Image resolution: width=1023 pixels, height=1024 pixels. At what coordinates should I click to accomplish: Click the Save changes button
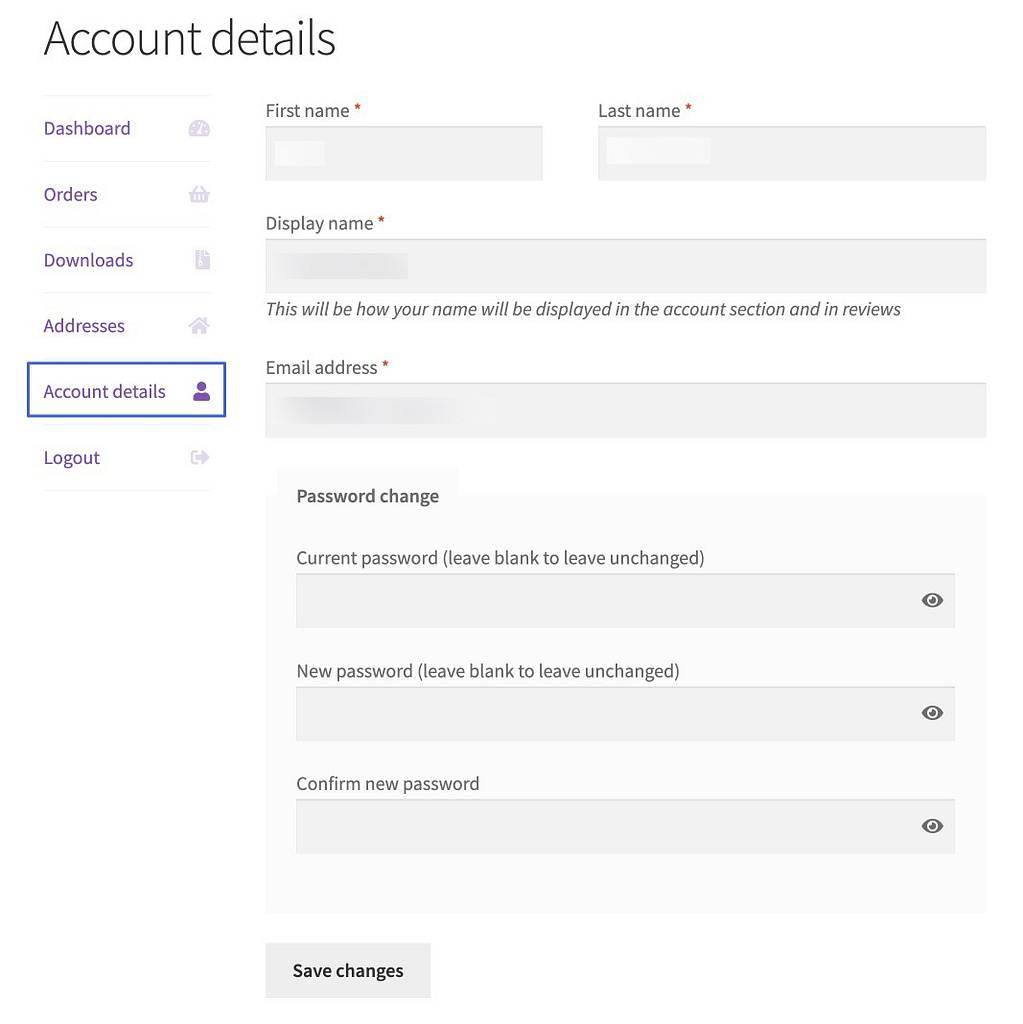point(347,970)
